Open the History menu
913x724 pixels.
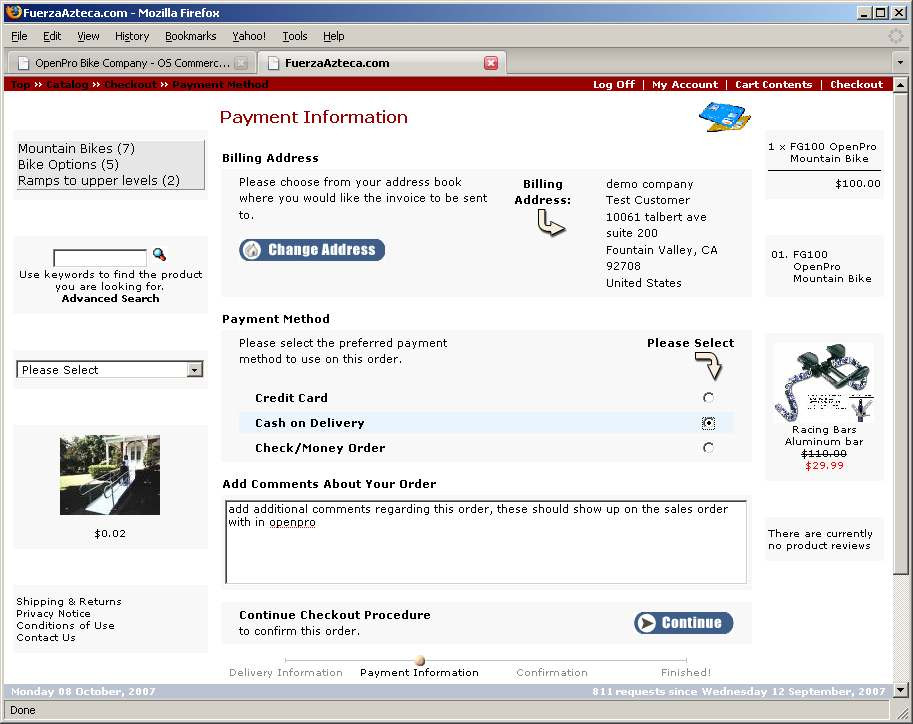coord(132,36)
